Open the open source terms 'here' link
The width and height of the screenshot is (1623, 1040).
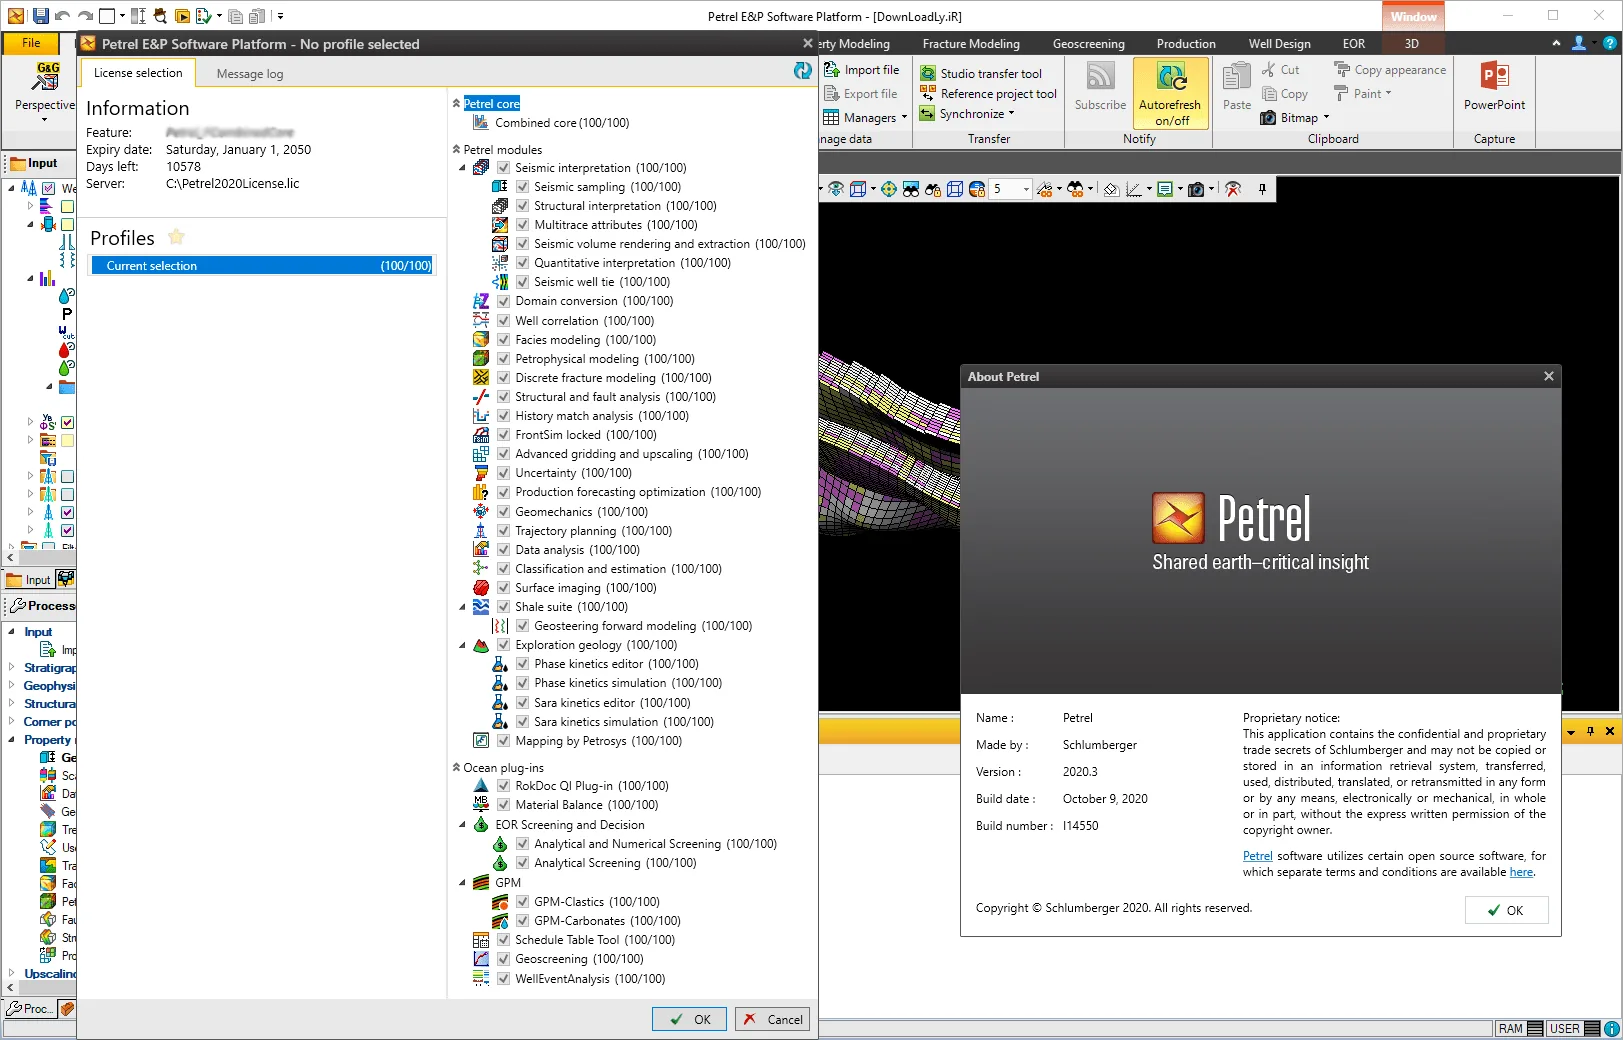point(1521,872)
